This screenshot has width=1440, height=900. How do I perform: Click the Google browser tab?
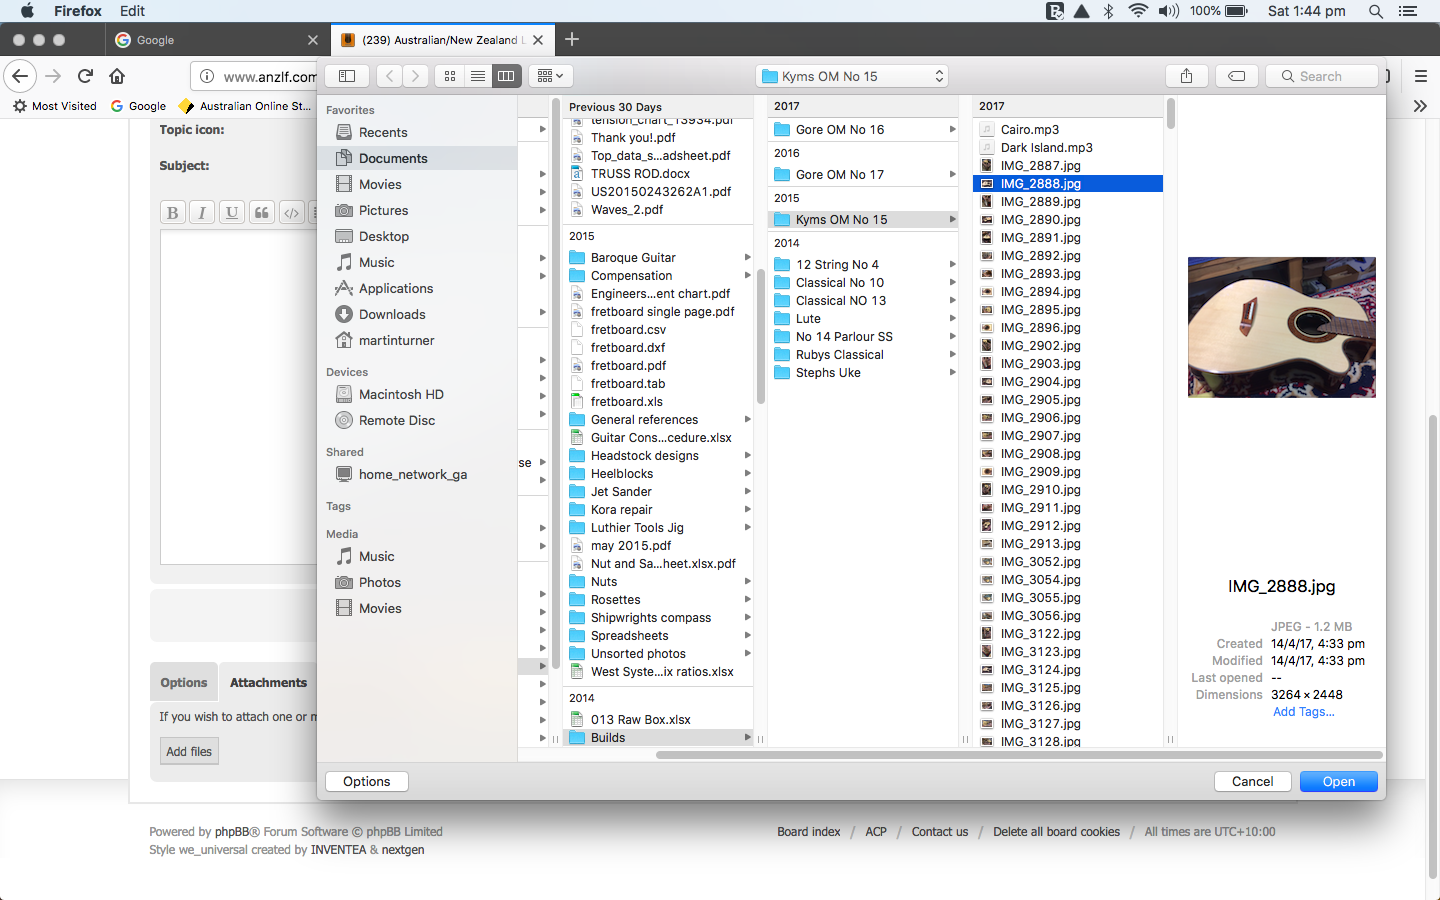[x=216, y=40]
